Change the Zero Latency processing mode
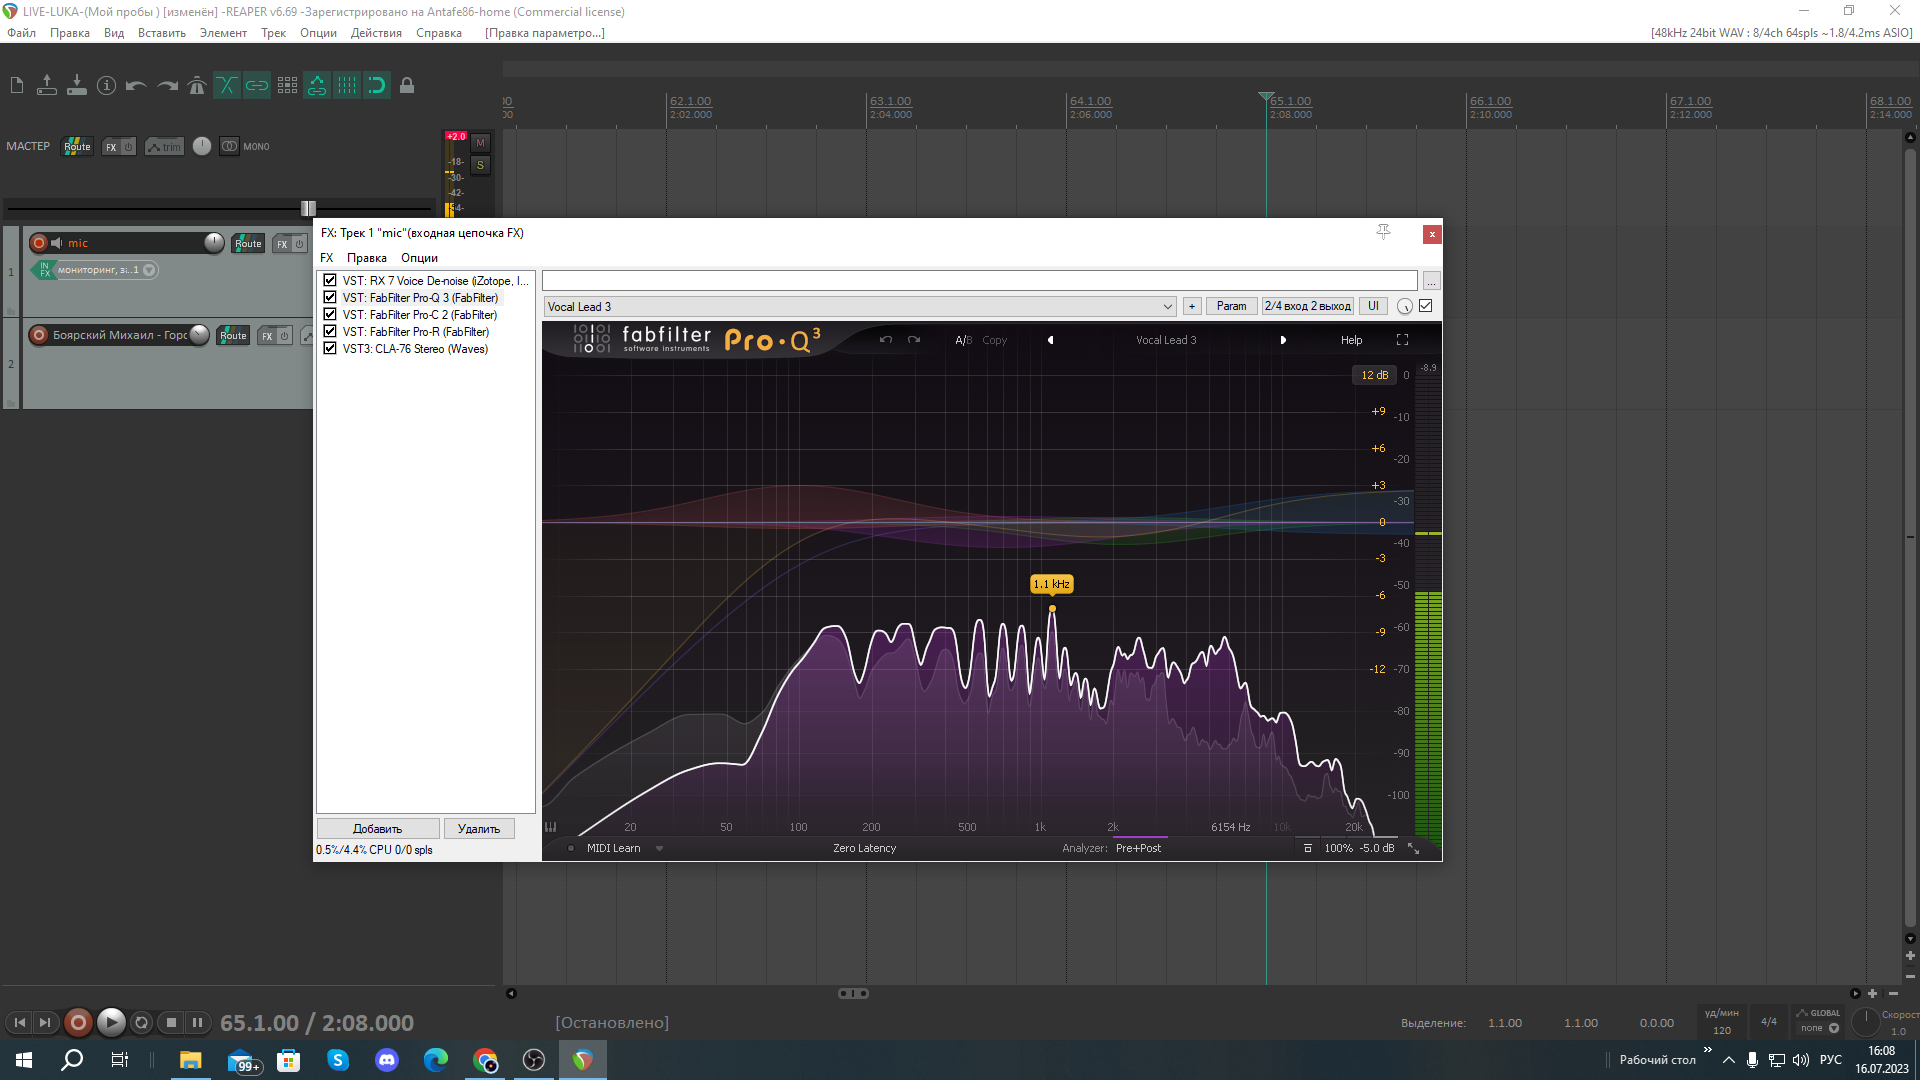The height and width of the screenshot is (1080, 1920). [x=865, y=849]
